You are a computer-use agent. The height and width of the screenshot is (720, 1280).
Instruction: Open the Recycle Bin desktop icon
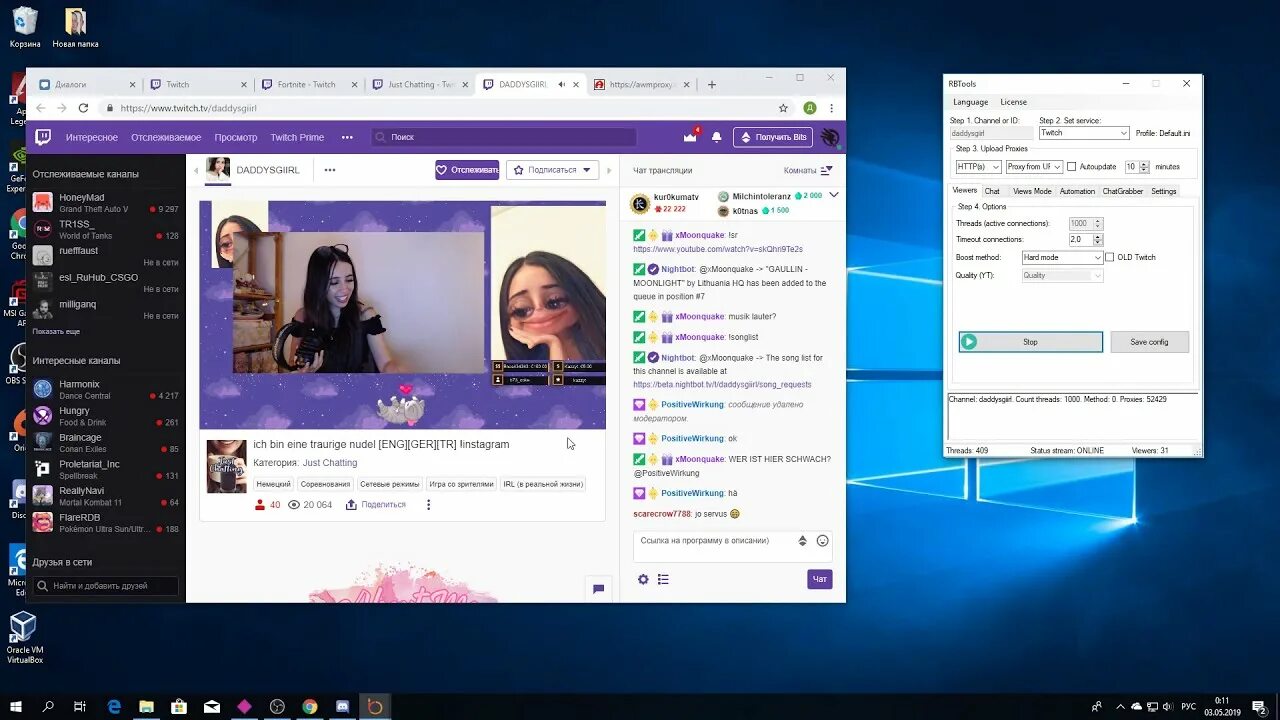coord(25,28)
